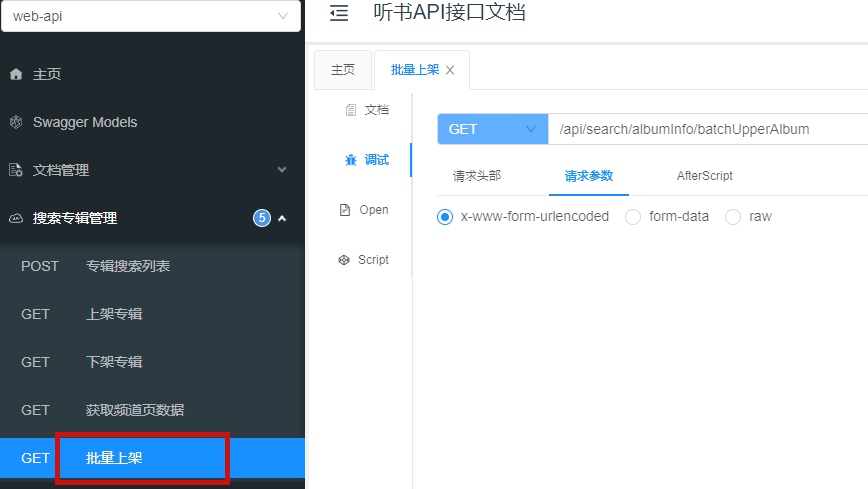Viewport: 868px width, 489px height.
Task: Switch to the 主页 tab
Action: pyautogui.click(x=343, y=70)
